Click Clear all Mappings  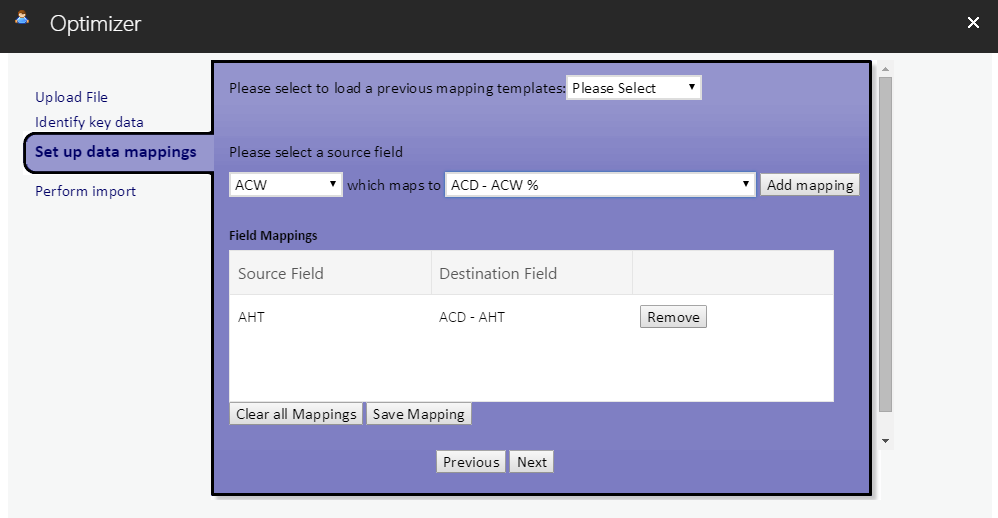click(296, 414)
